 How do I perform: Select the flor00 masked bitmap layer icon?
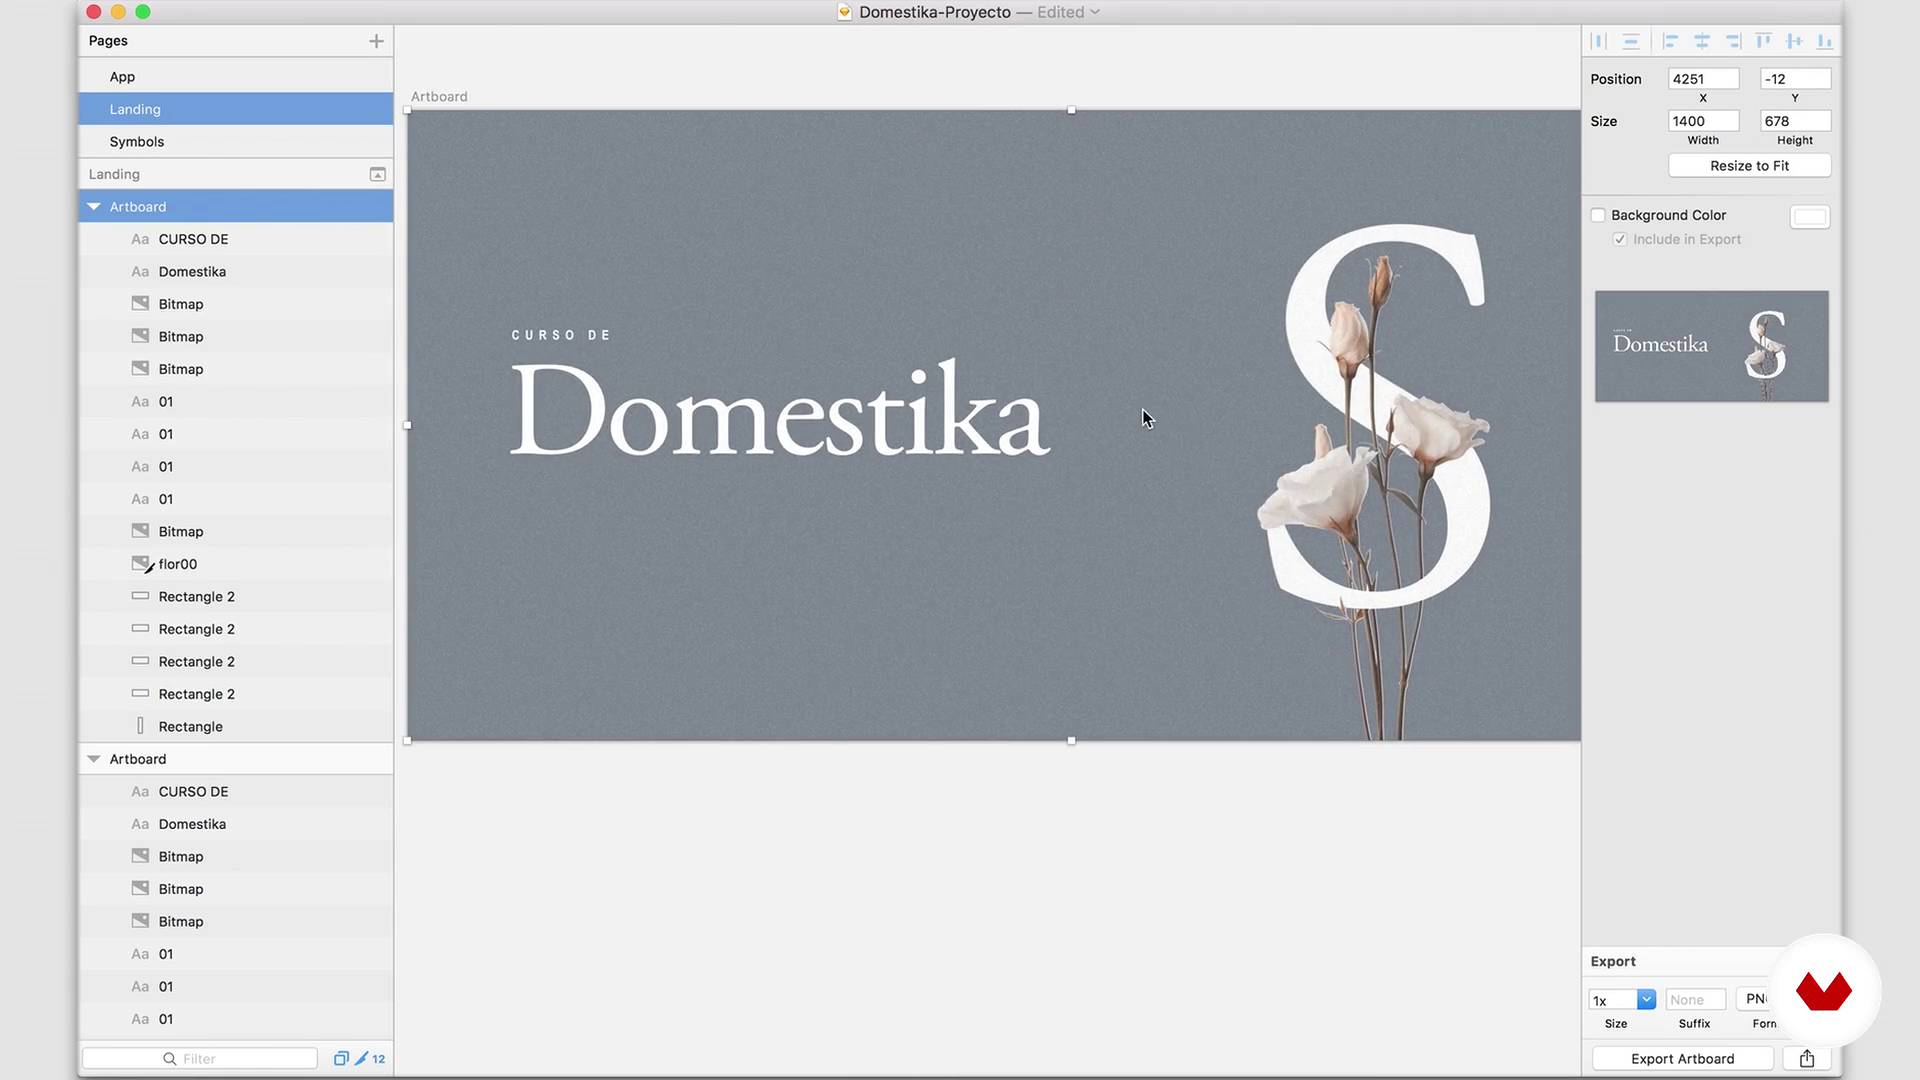[x=142, y=564]
